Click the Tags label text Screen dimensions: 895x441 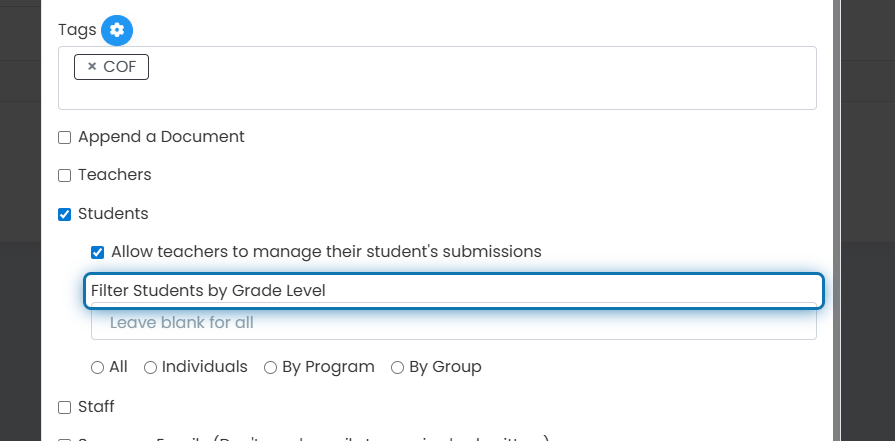point(77,30)
